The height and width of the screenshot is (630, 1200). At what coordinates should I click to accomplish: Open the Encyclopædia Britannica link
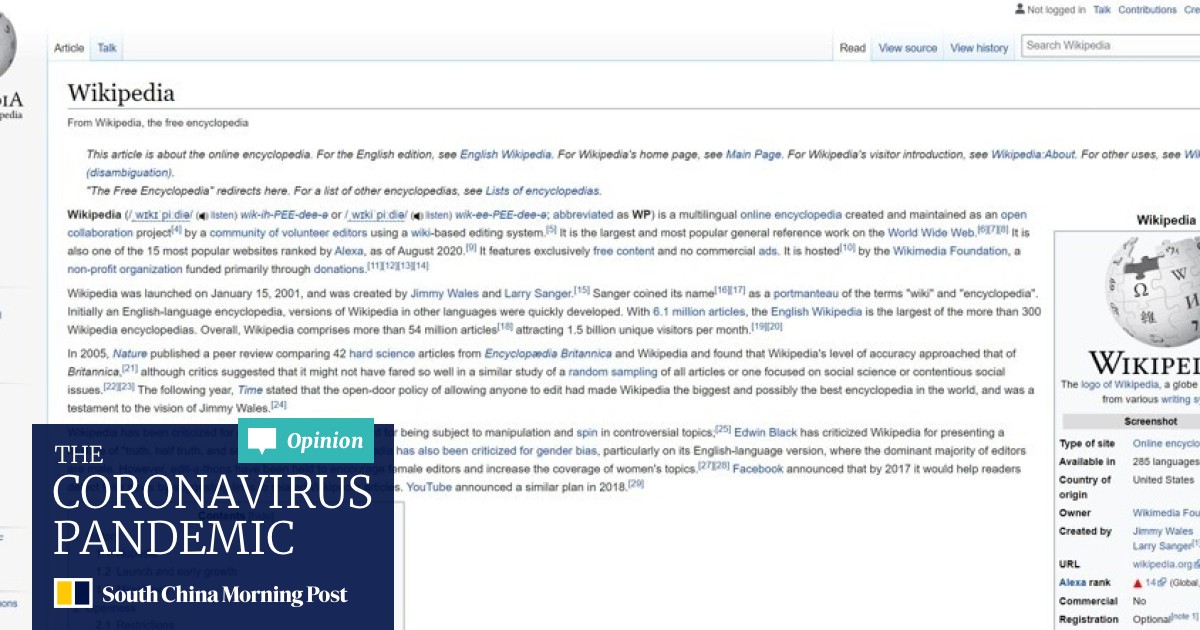coord(548,354)
